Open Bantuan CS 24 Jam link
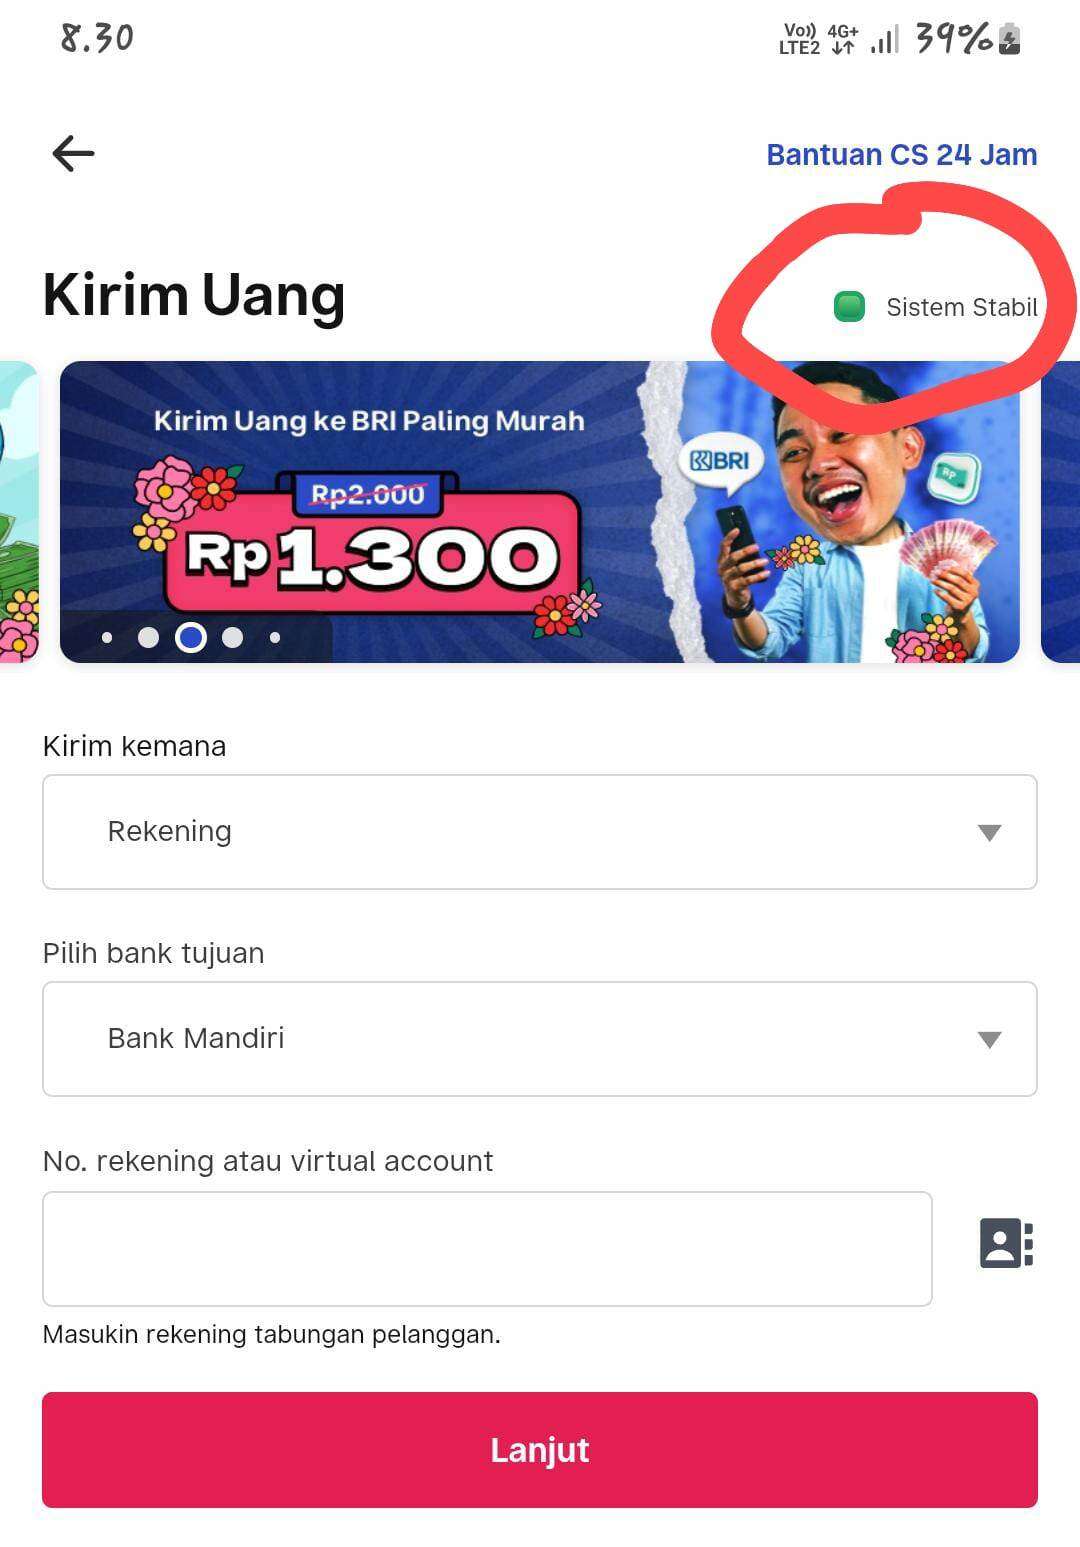The image size is (1080, 1547). point(901,155)
